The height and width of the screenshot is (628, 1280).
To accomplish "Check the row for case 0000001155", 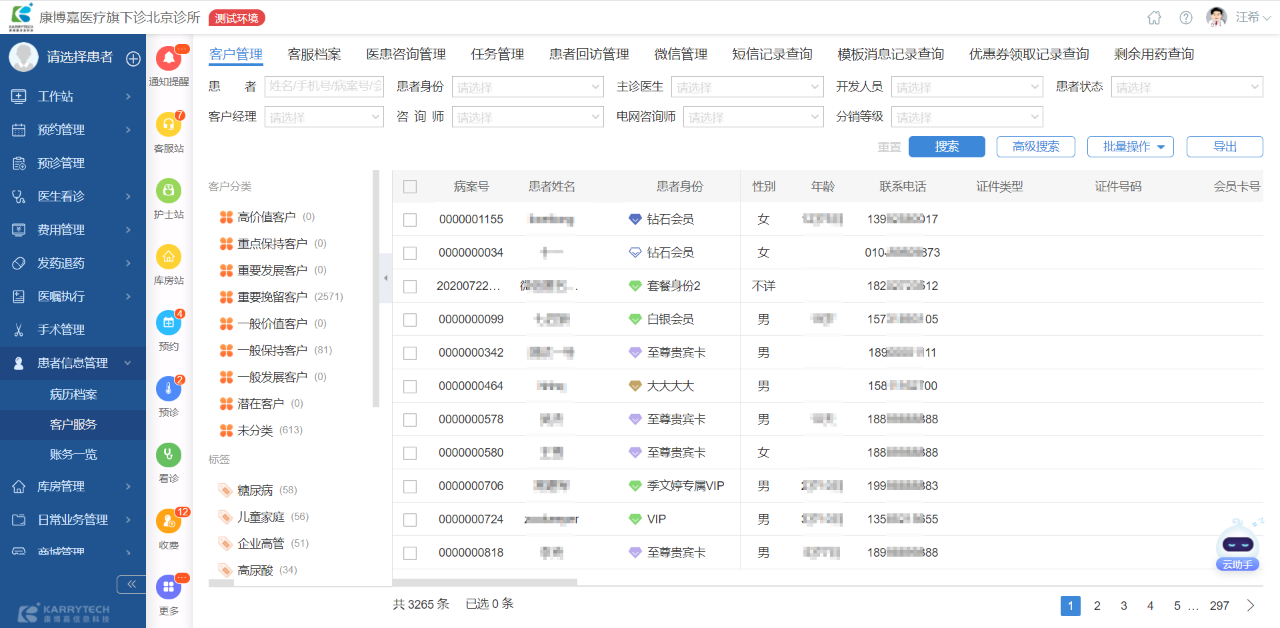I will tap(410, 220).
